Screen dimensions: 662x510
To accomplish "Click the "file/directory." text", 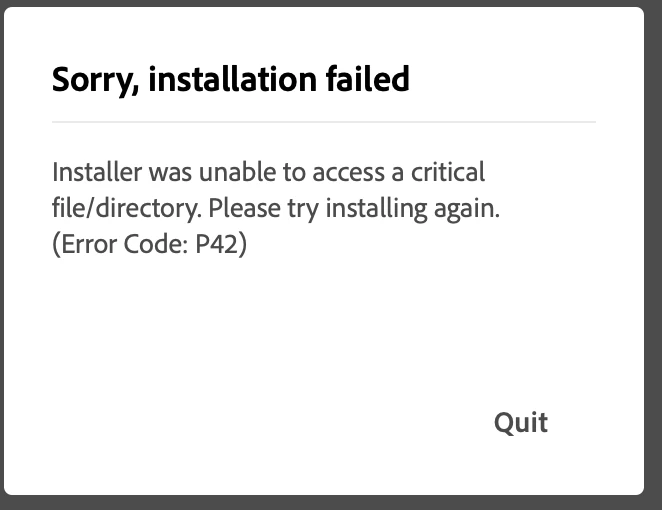I will pos(127,209).
